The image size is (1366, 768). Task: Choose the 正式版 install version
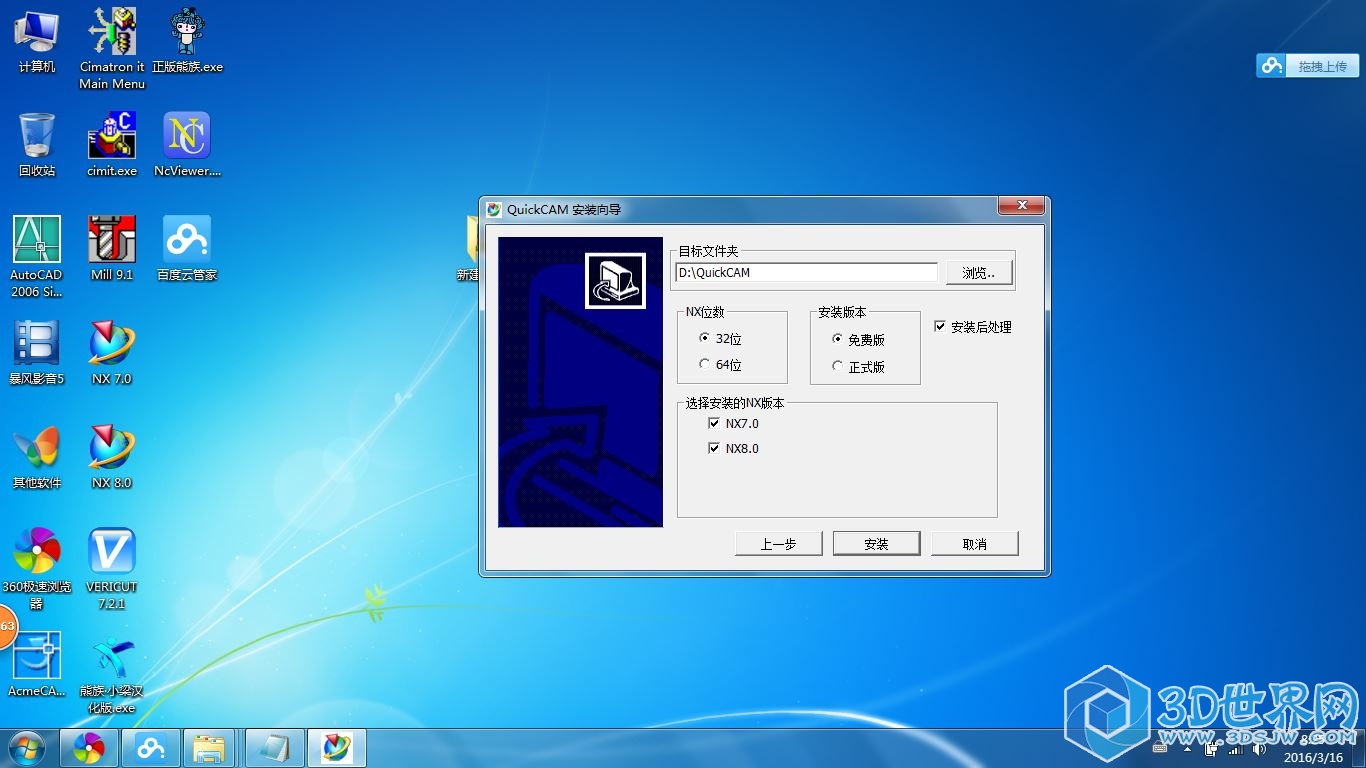pos(837,367)
